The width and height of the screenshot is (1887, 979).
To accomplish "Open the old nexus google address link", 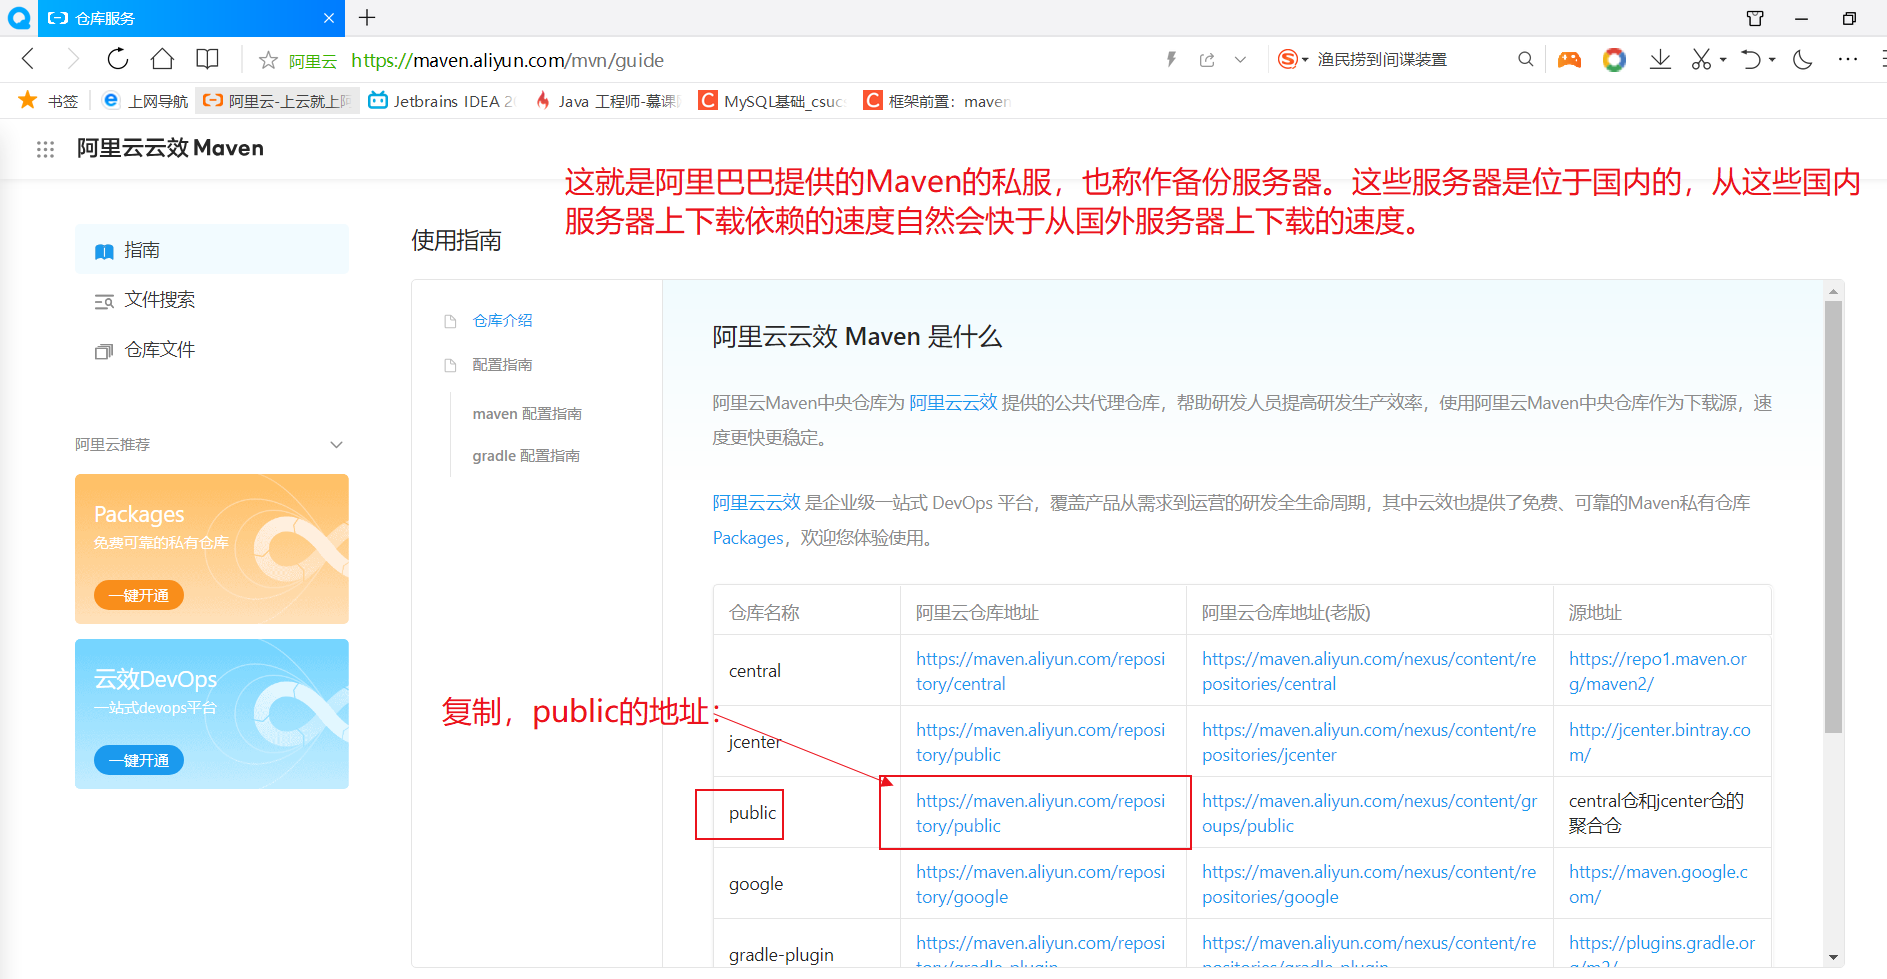I will pos(1369,884).
